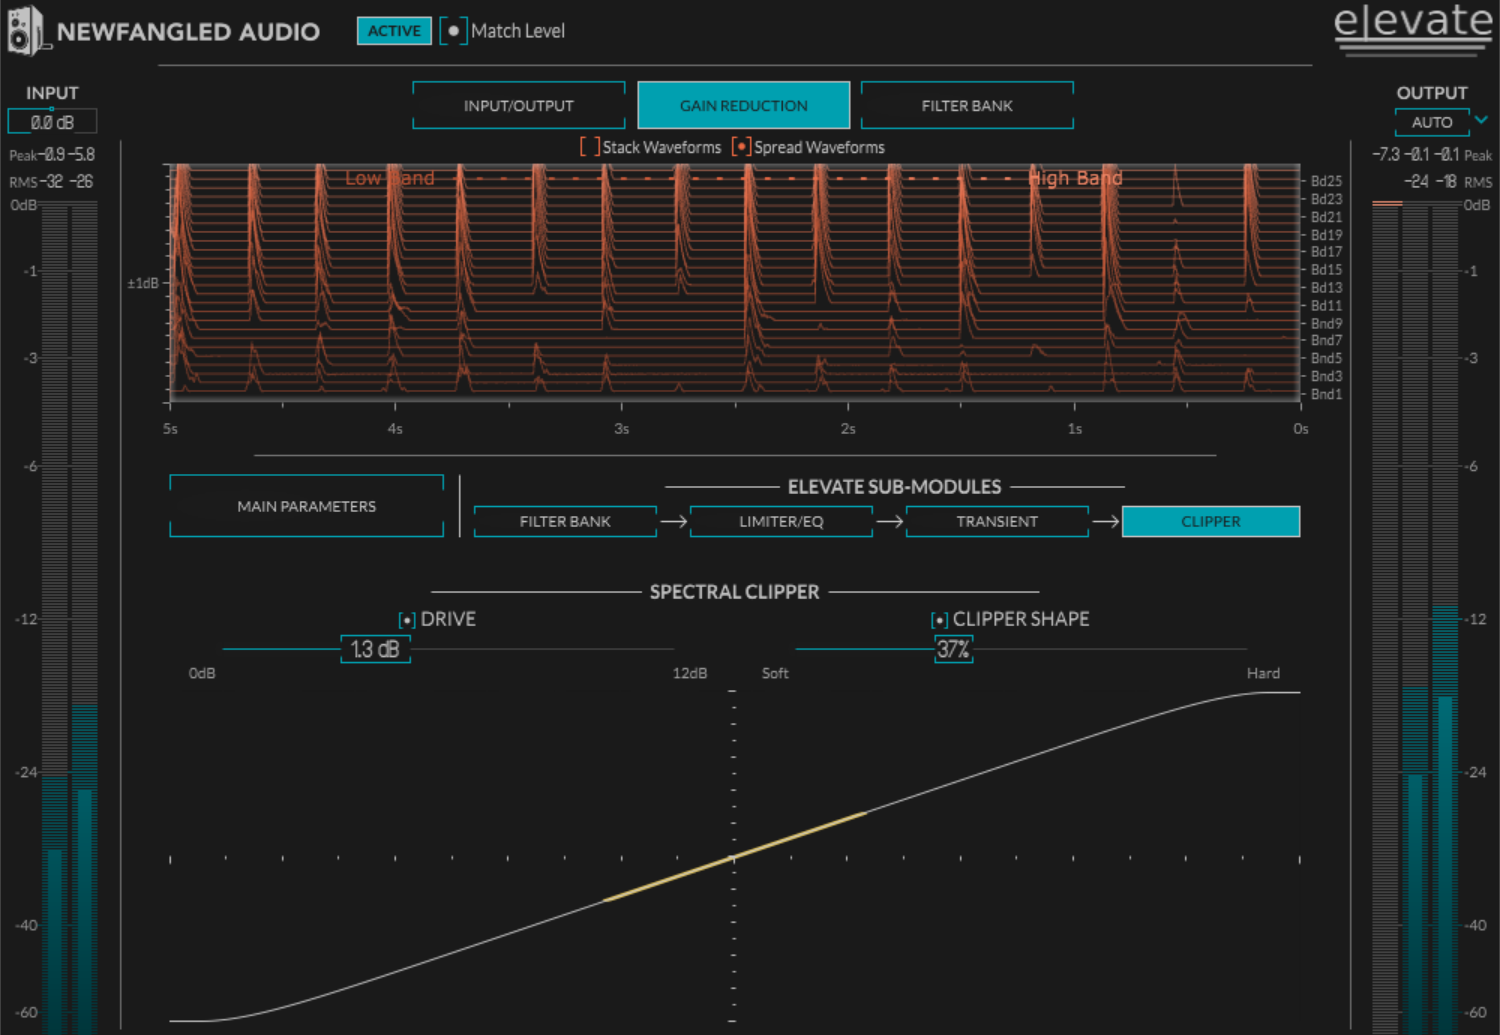Screen dimensions: 1500x1035
Task: Open the Main Parameters panel
Action: [x=307, y=506]
